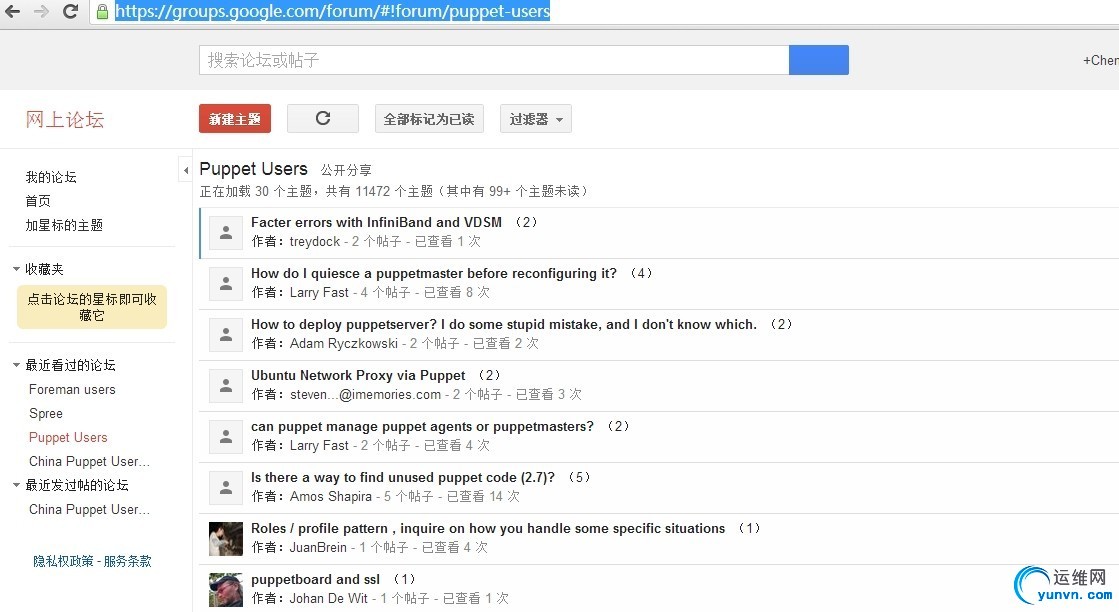The width and height of the screenshot is (1119, 612).
Task: Open topic 'How to deploy puppetserver?'
Action: pyautogui.click(x=504, y=325)
